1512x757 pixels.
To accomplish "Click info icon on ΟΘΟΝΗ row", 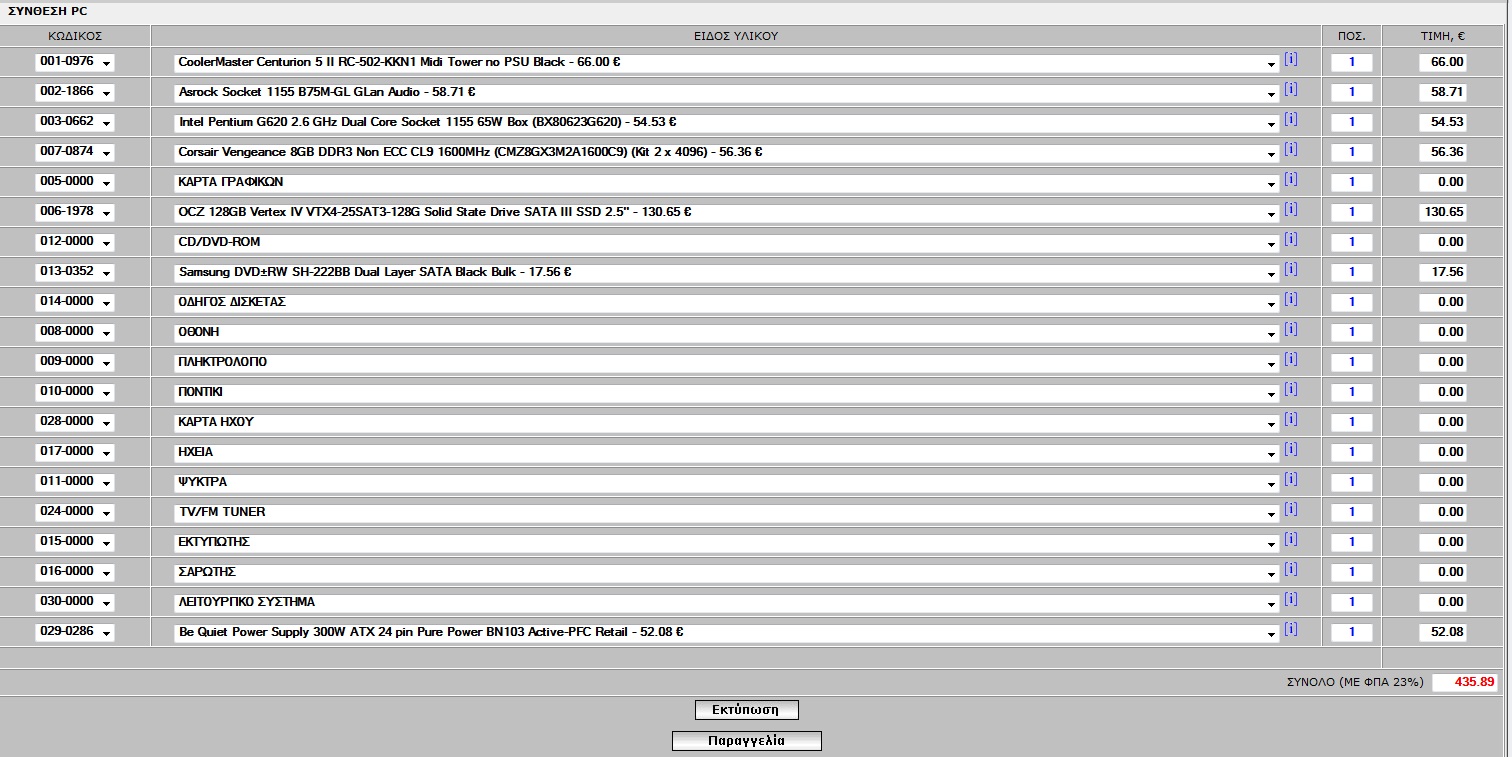I will pyautogui.click(x=1291, y=329).
